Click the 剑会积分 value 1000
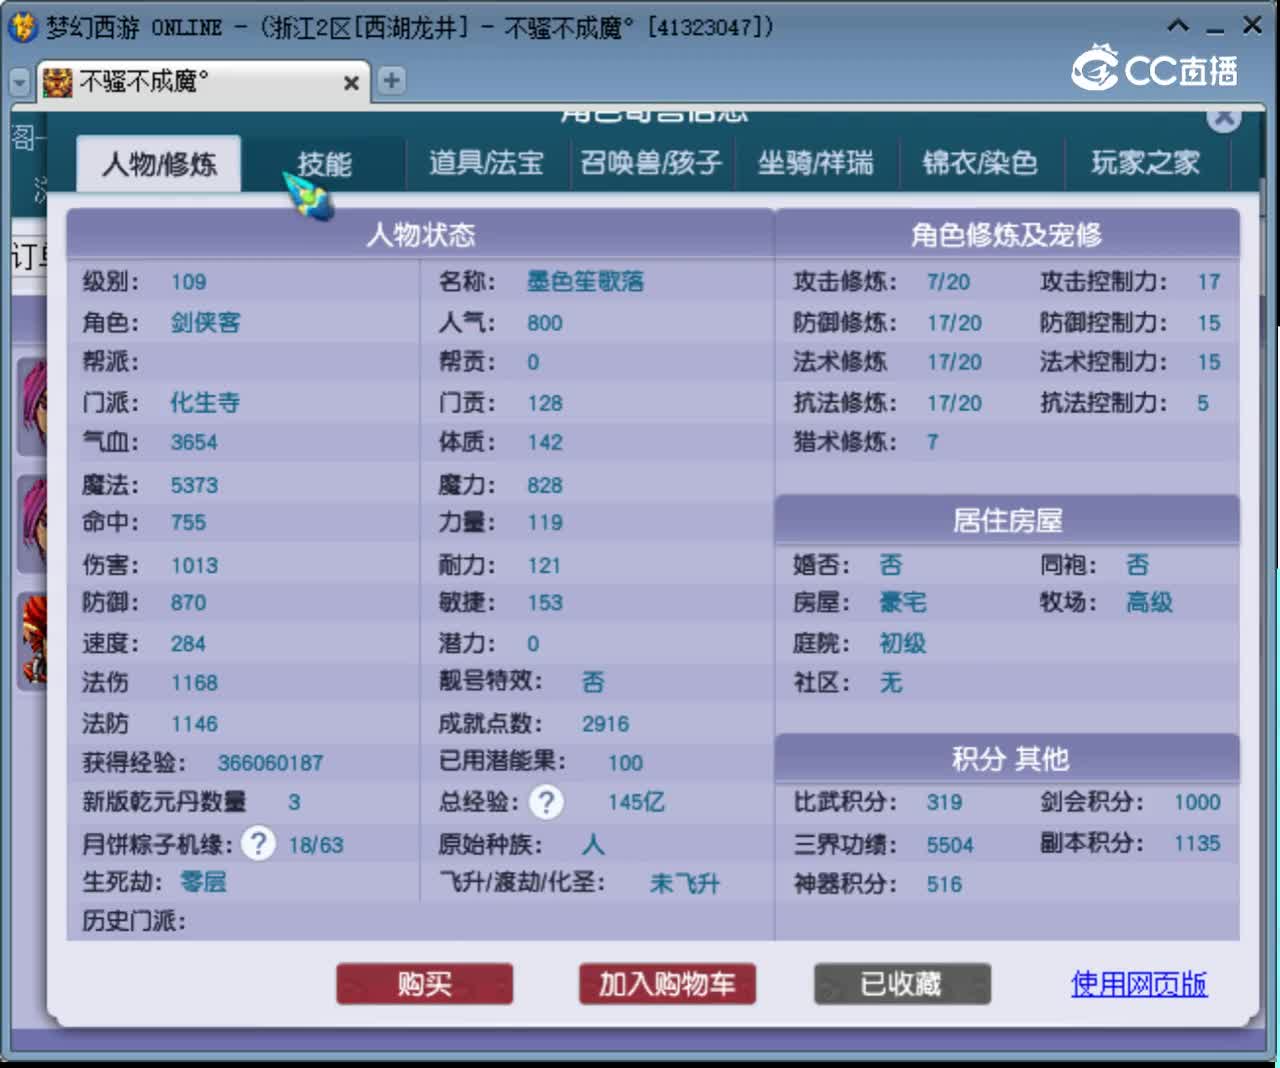Image resolution: width=1280 pixels, height=1068 pixels. (x=1197, y=803)
